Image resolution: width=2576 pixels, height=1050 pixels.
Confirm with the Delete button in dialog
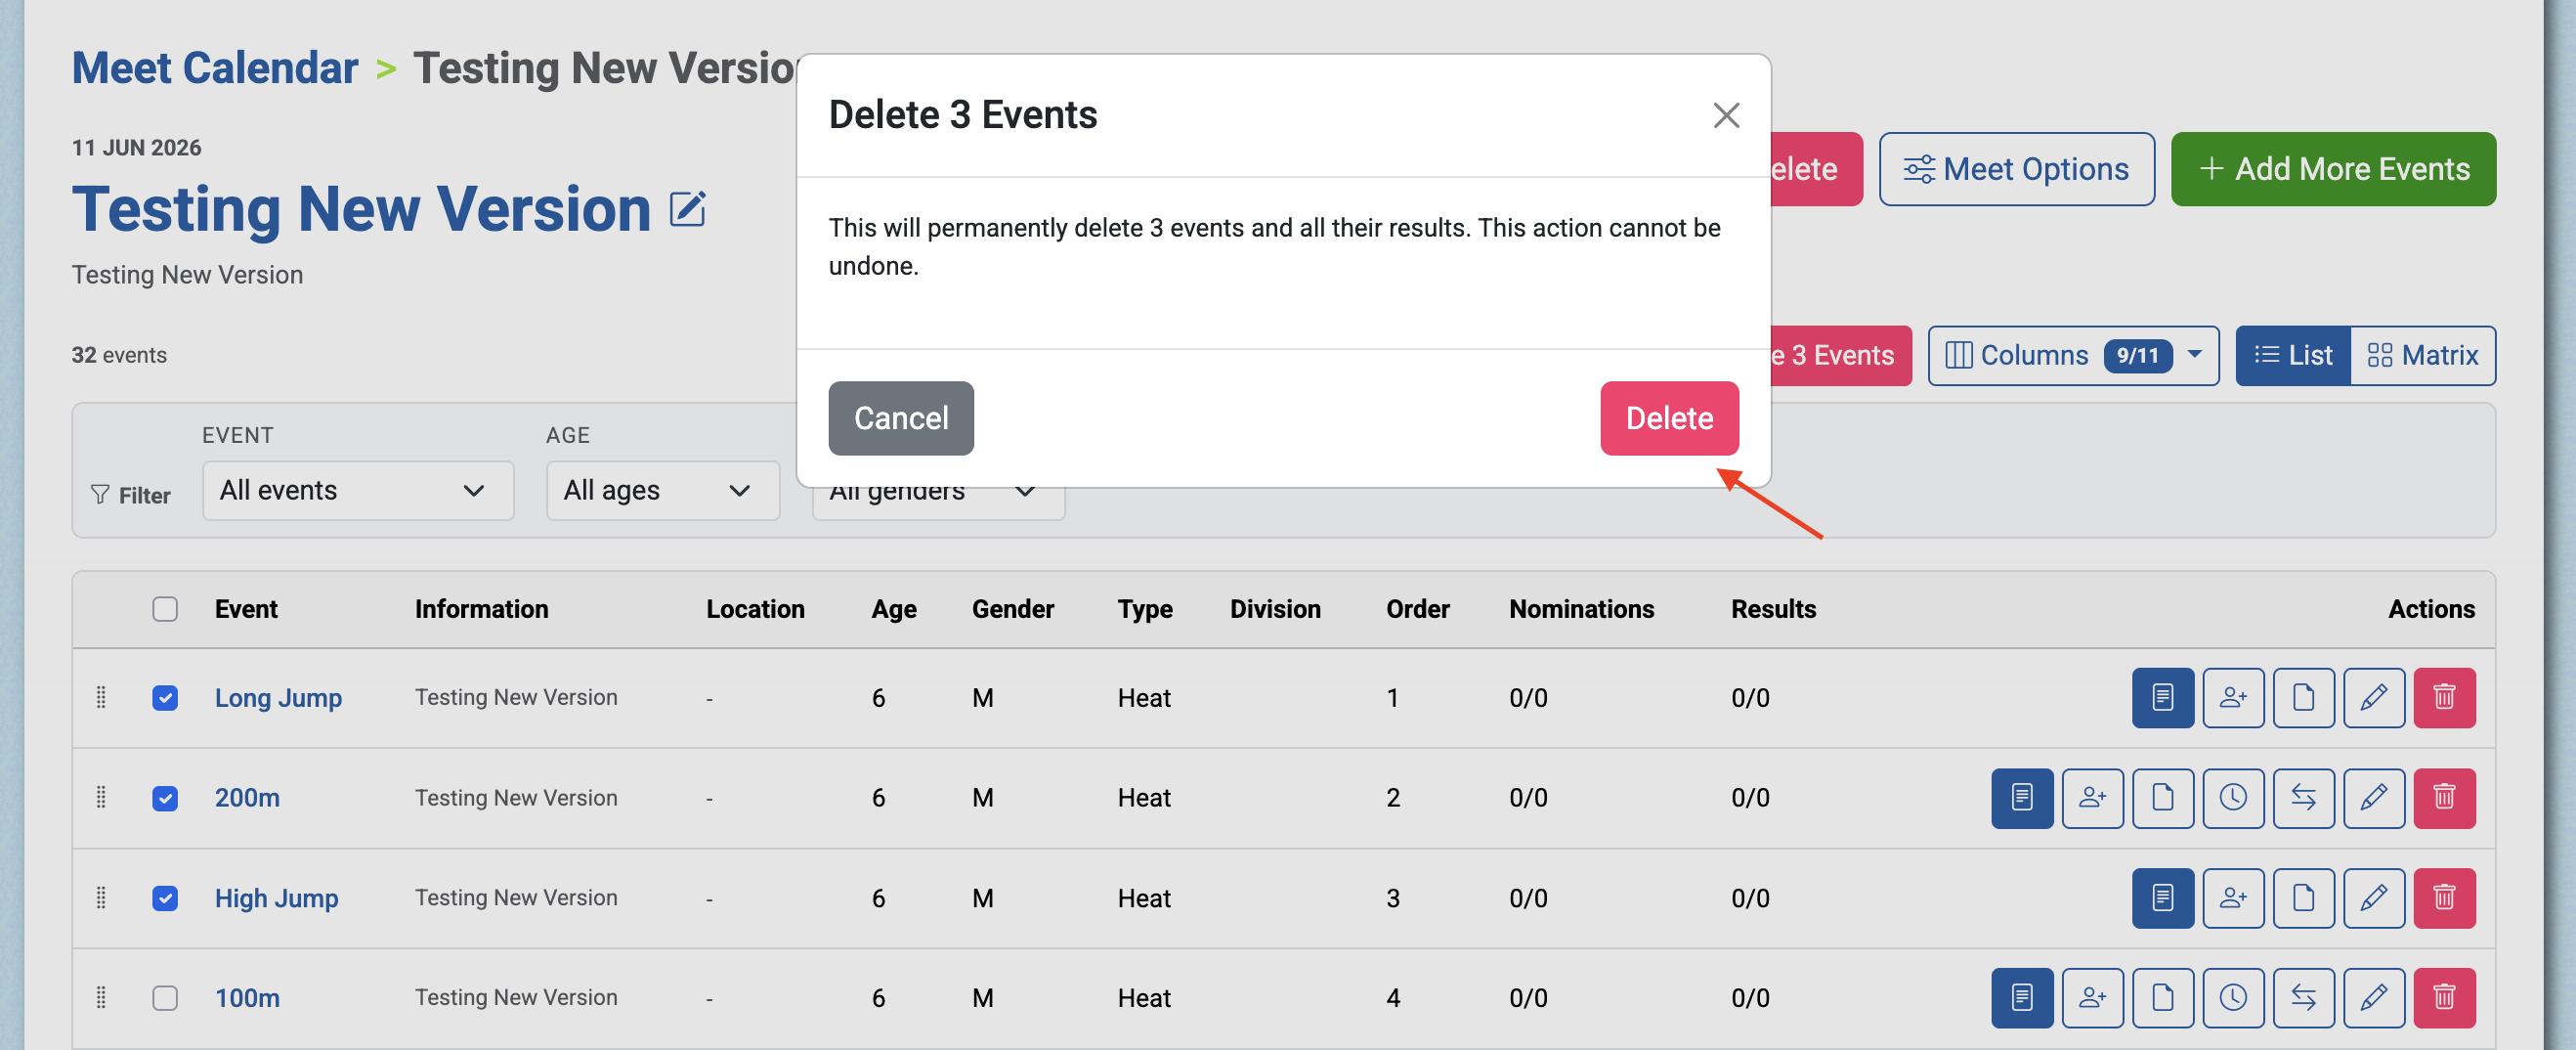point(1669,418)
